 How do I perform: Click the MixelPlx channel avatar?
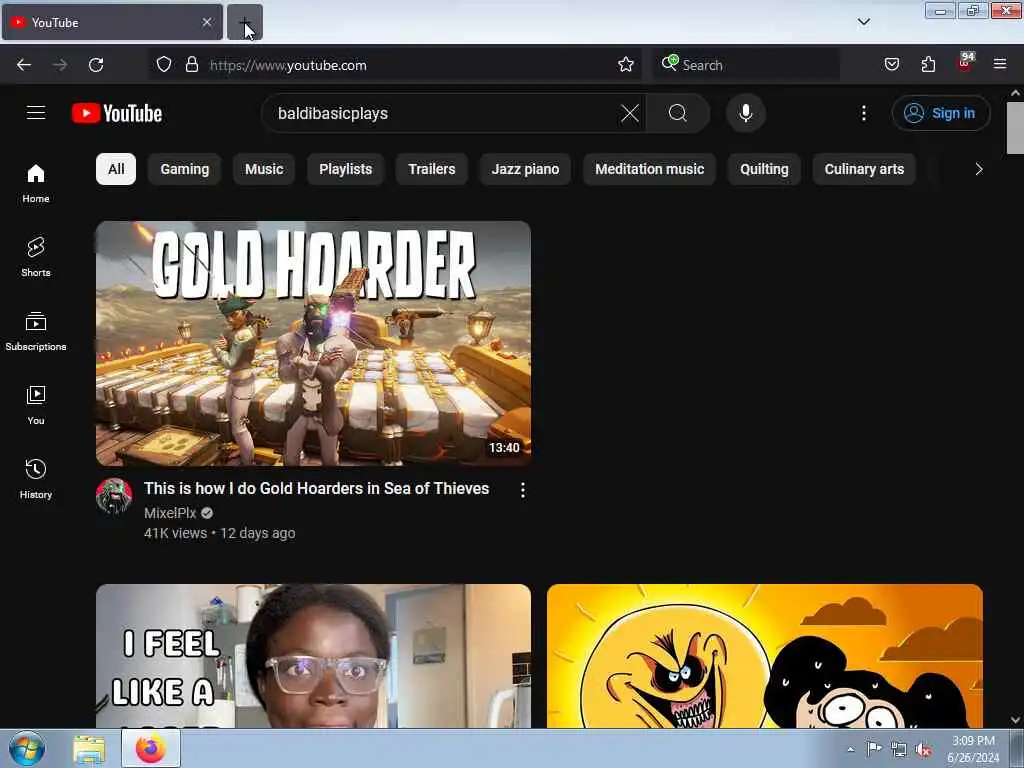click(x=114, y=496)
